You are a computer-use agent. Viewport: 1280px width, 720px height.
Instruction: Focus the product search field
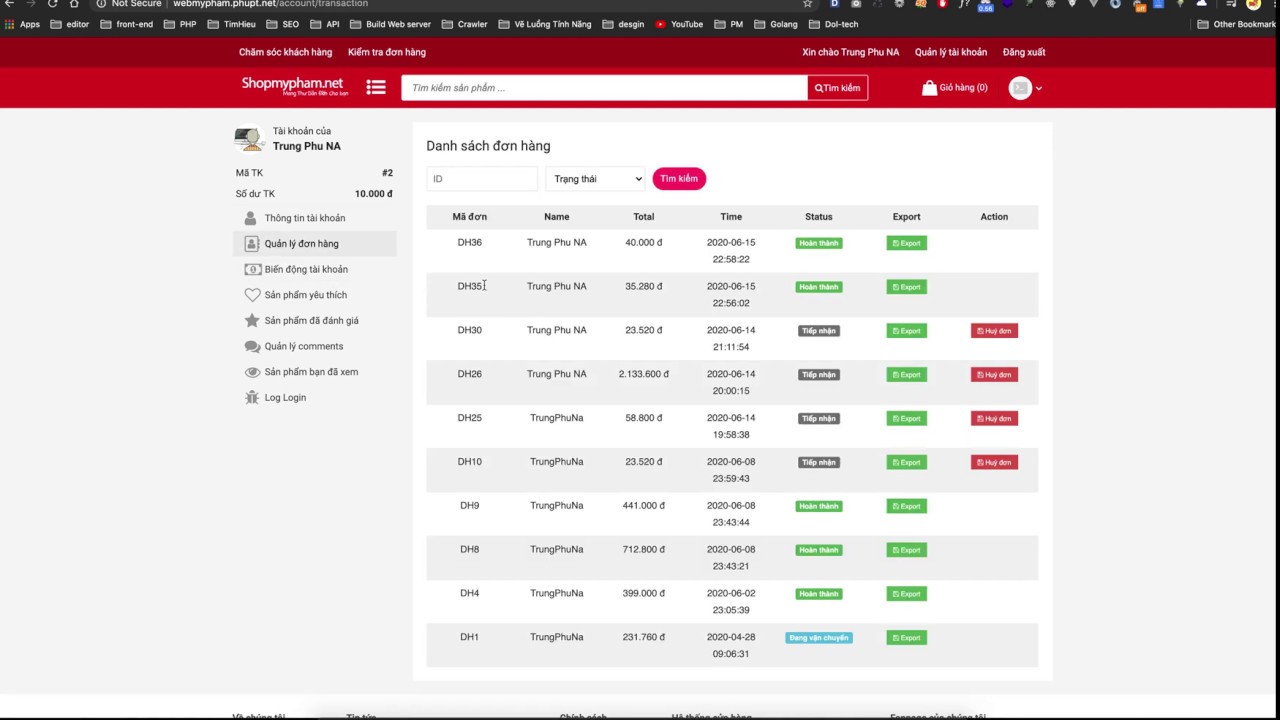604,88
